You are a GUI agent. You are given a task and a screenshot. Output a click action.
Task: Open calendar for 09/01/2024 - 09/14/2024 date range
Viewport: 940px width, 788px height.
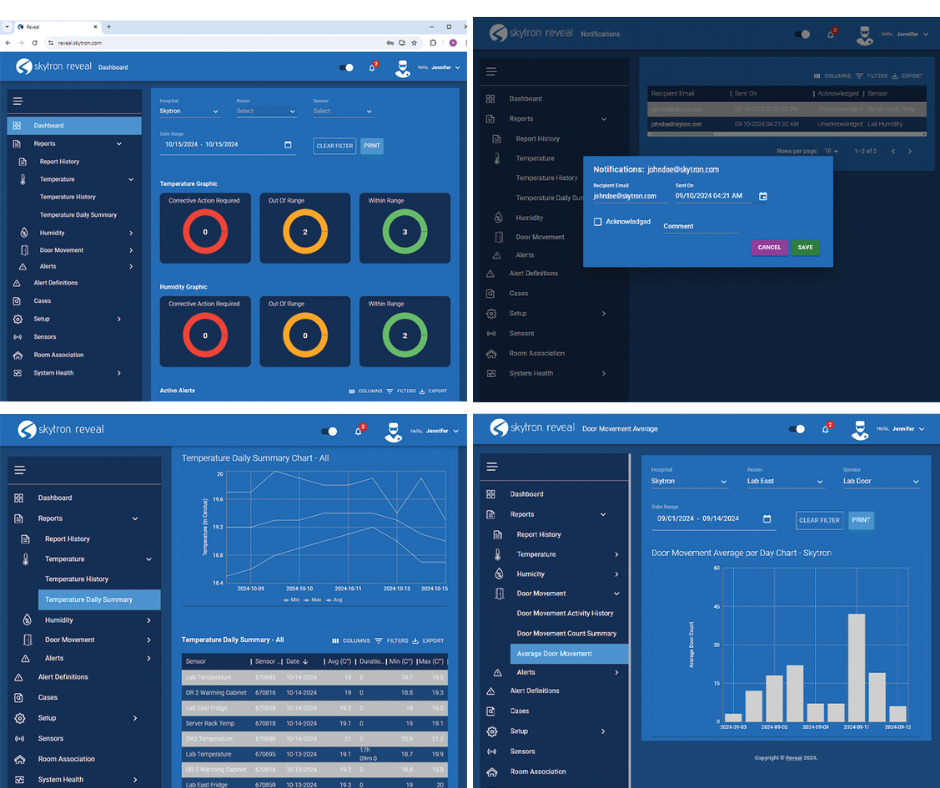click(x=767, y=519)
